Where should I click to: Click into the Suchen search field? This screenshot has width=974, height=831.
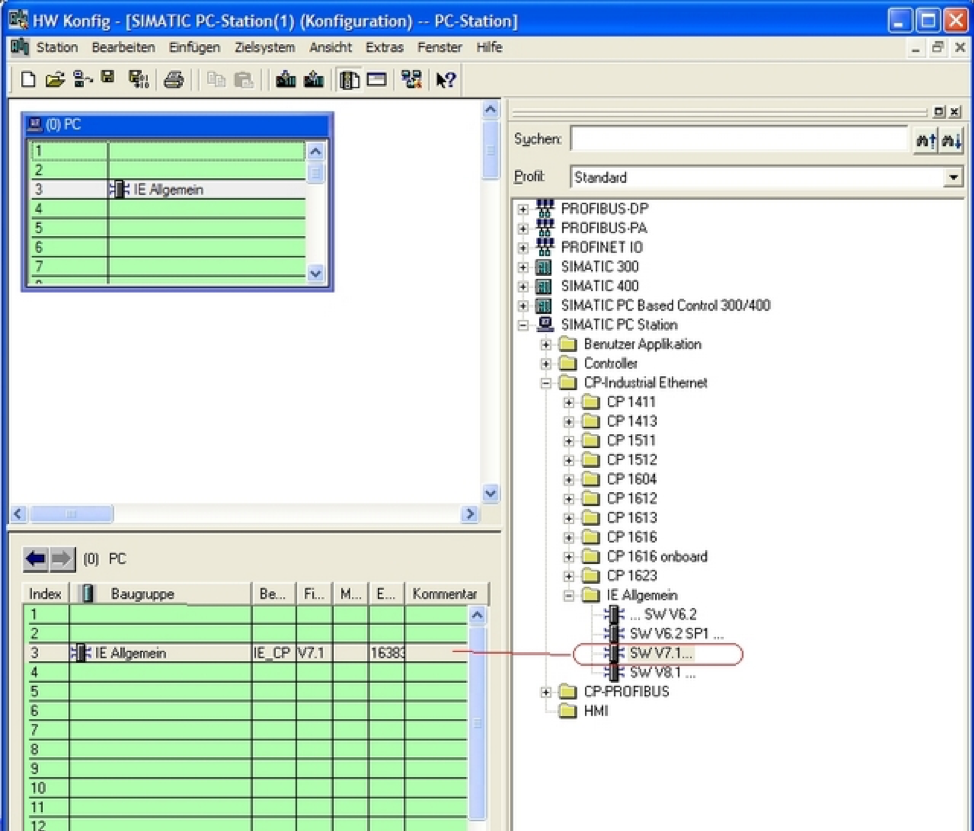click(738, 140)
